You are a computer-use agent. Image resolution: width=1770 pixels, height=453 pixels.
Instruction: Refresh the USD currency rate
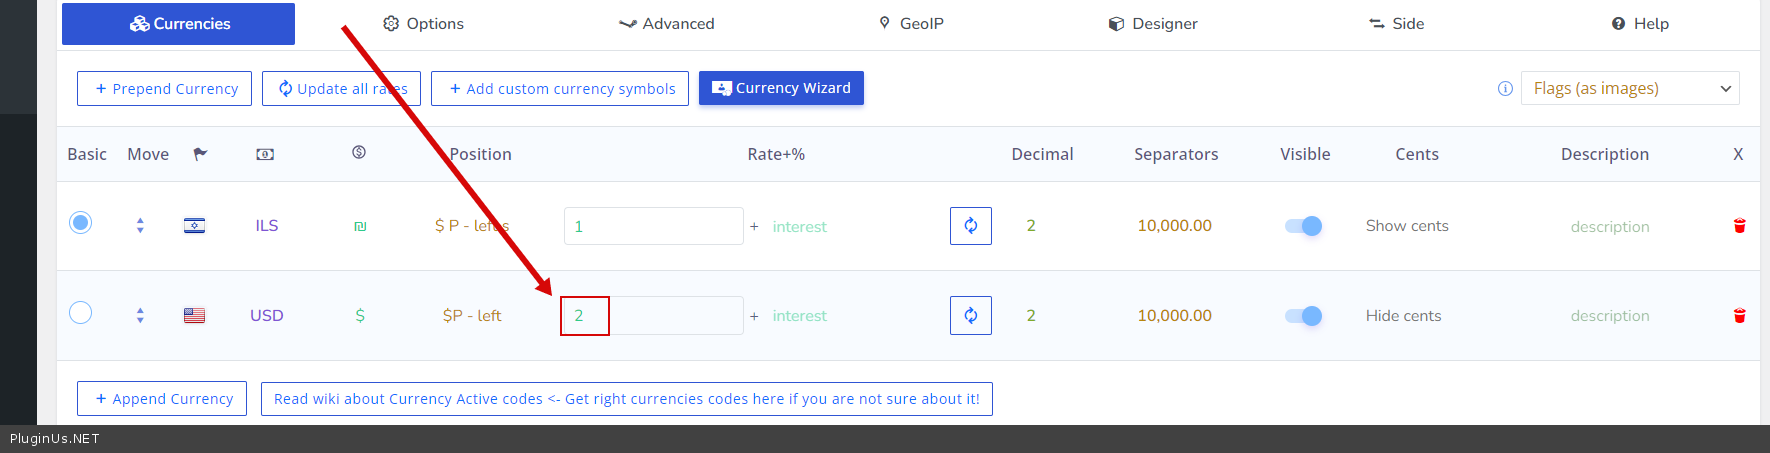(x=970, y=316)
